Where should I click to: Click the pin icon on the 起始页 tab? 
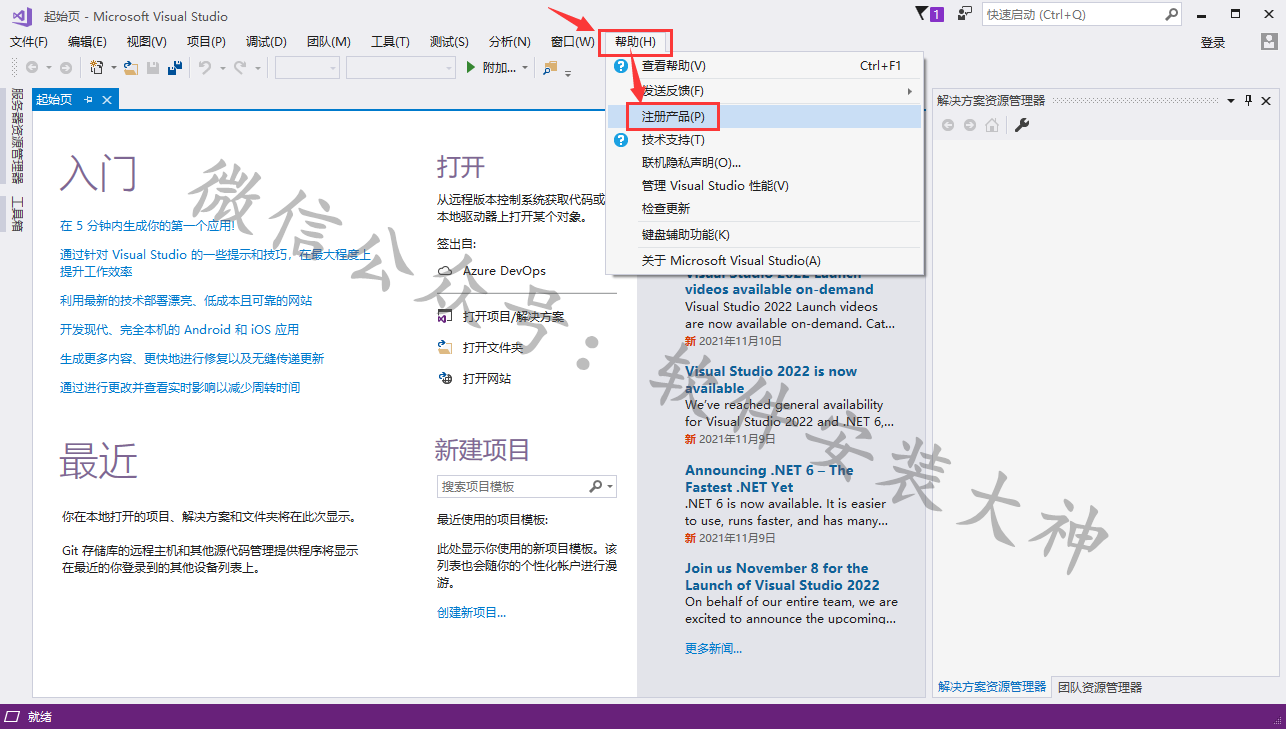click(x=88, y=99)
